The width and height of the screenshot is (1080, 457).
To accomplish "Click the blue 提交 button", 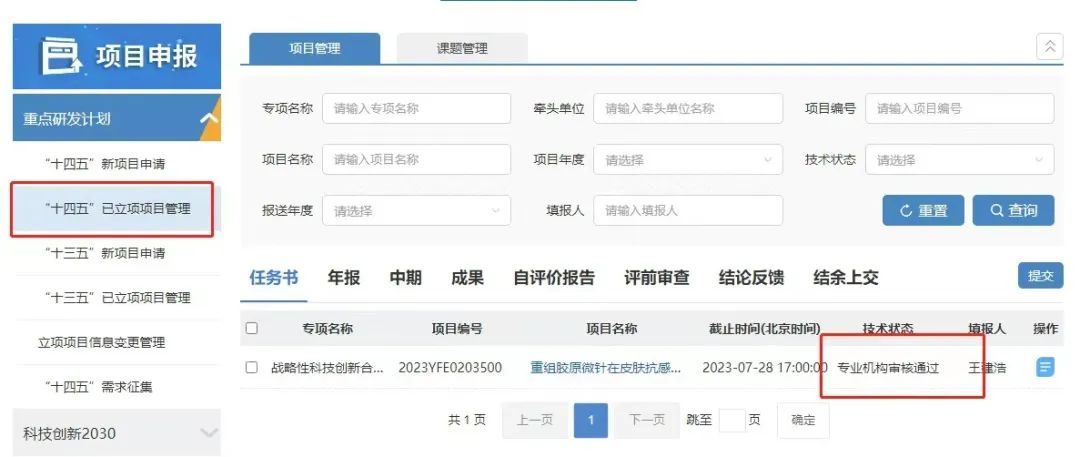I will coord(1040,276).
